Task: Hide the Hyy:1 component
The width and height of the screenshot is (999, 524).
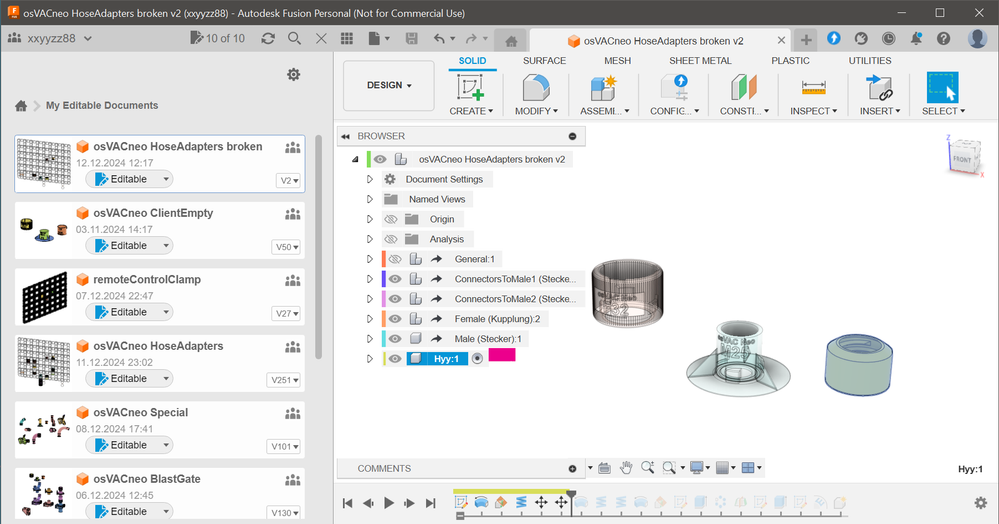Action: click(395, 359)
